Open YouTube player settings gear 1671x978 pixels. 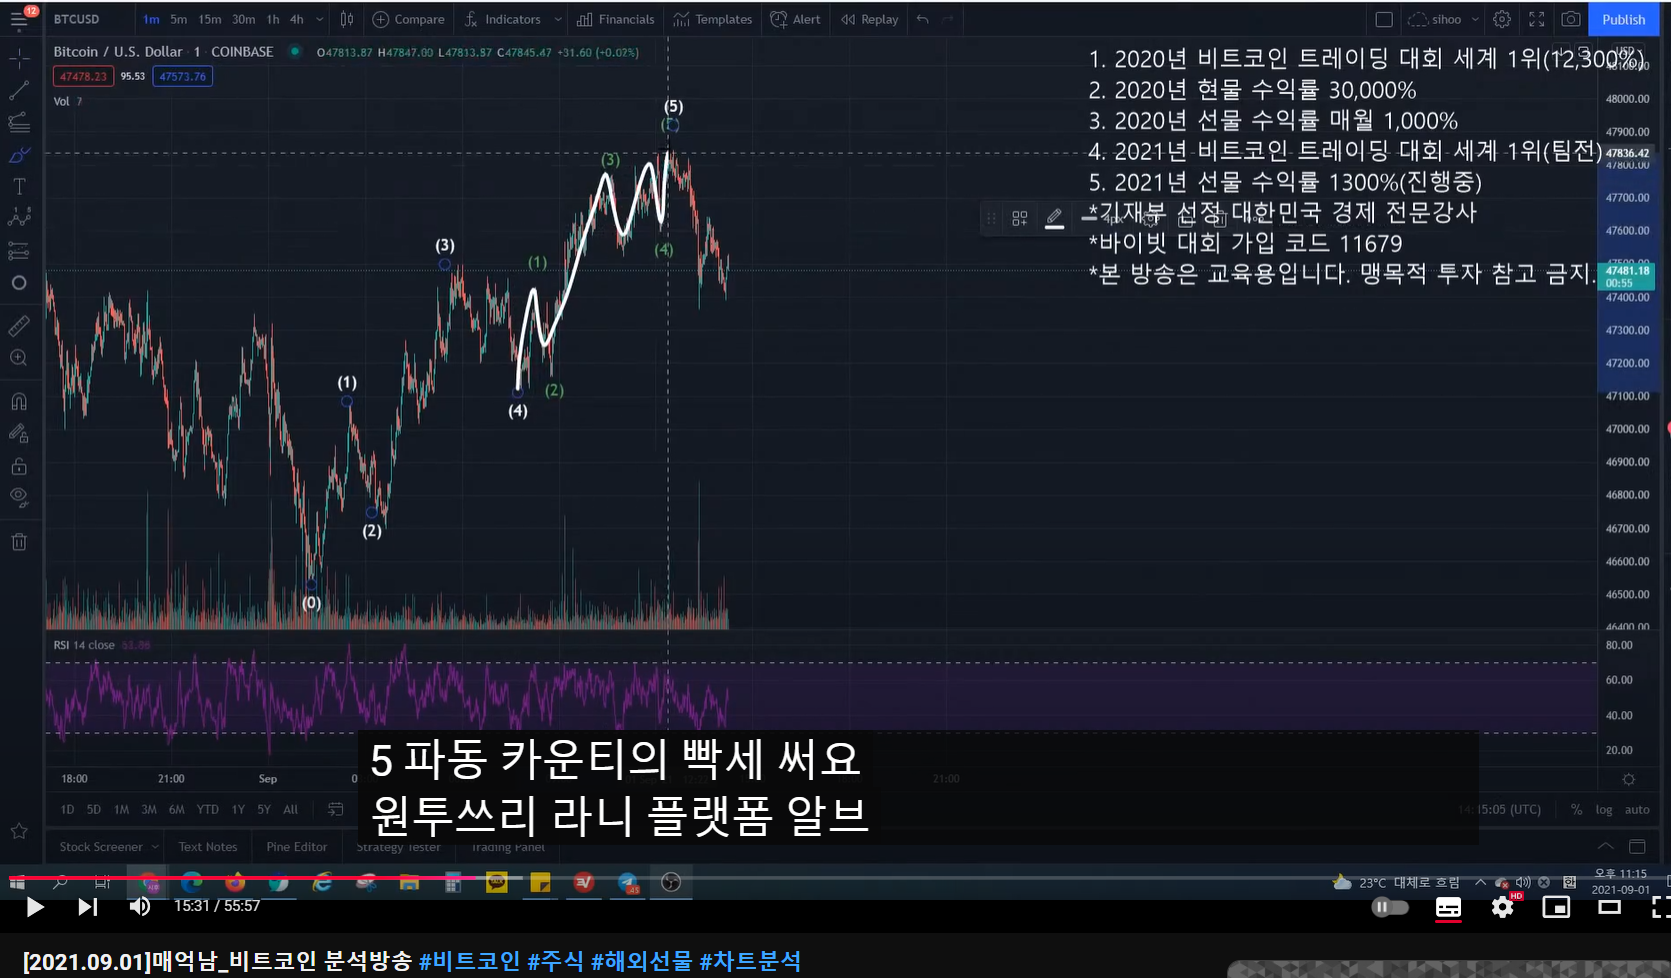[x=1502, y=907]
